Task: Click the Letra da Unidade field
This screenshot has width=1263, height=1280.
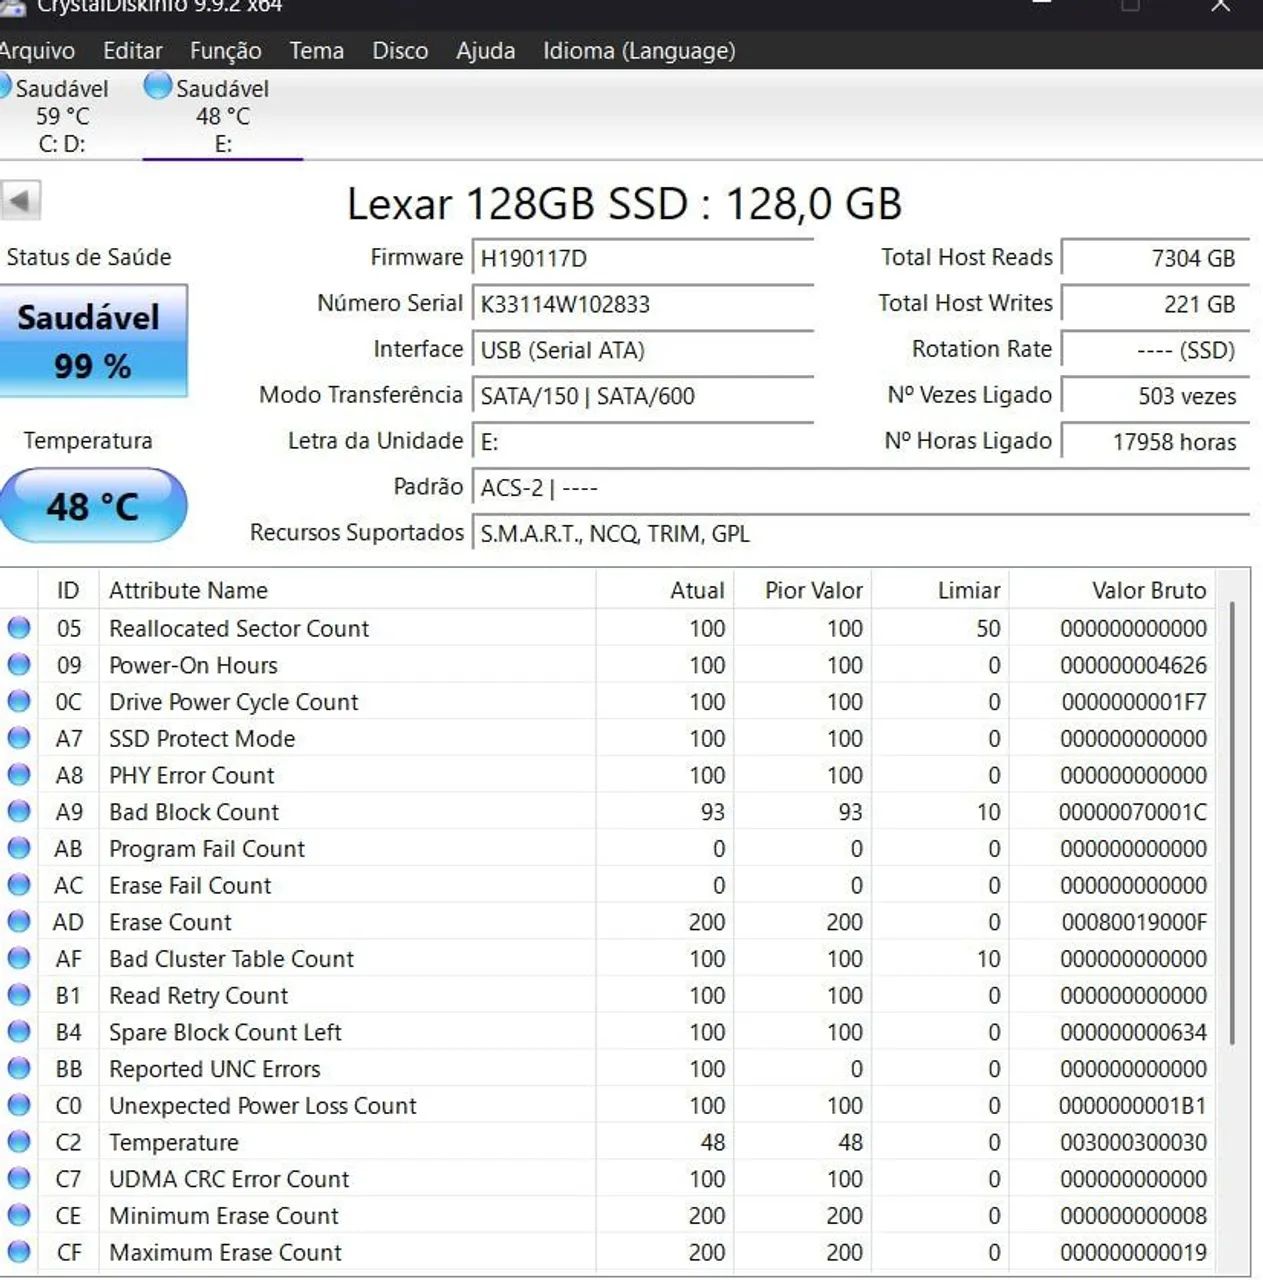Action: pos(642,442)
